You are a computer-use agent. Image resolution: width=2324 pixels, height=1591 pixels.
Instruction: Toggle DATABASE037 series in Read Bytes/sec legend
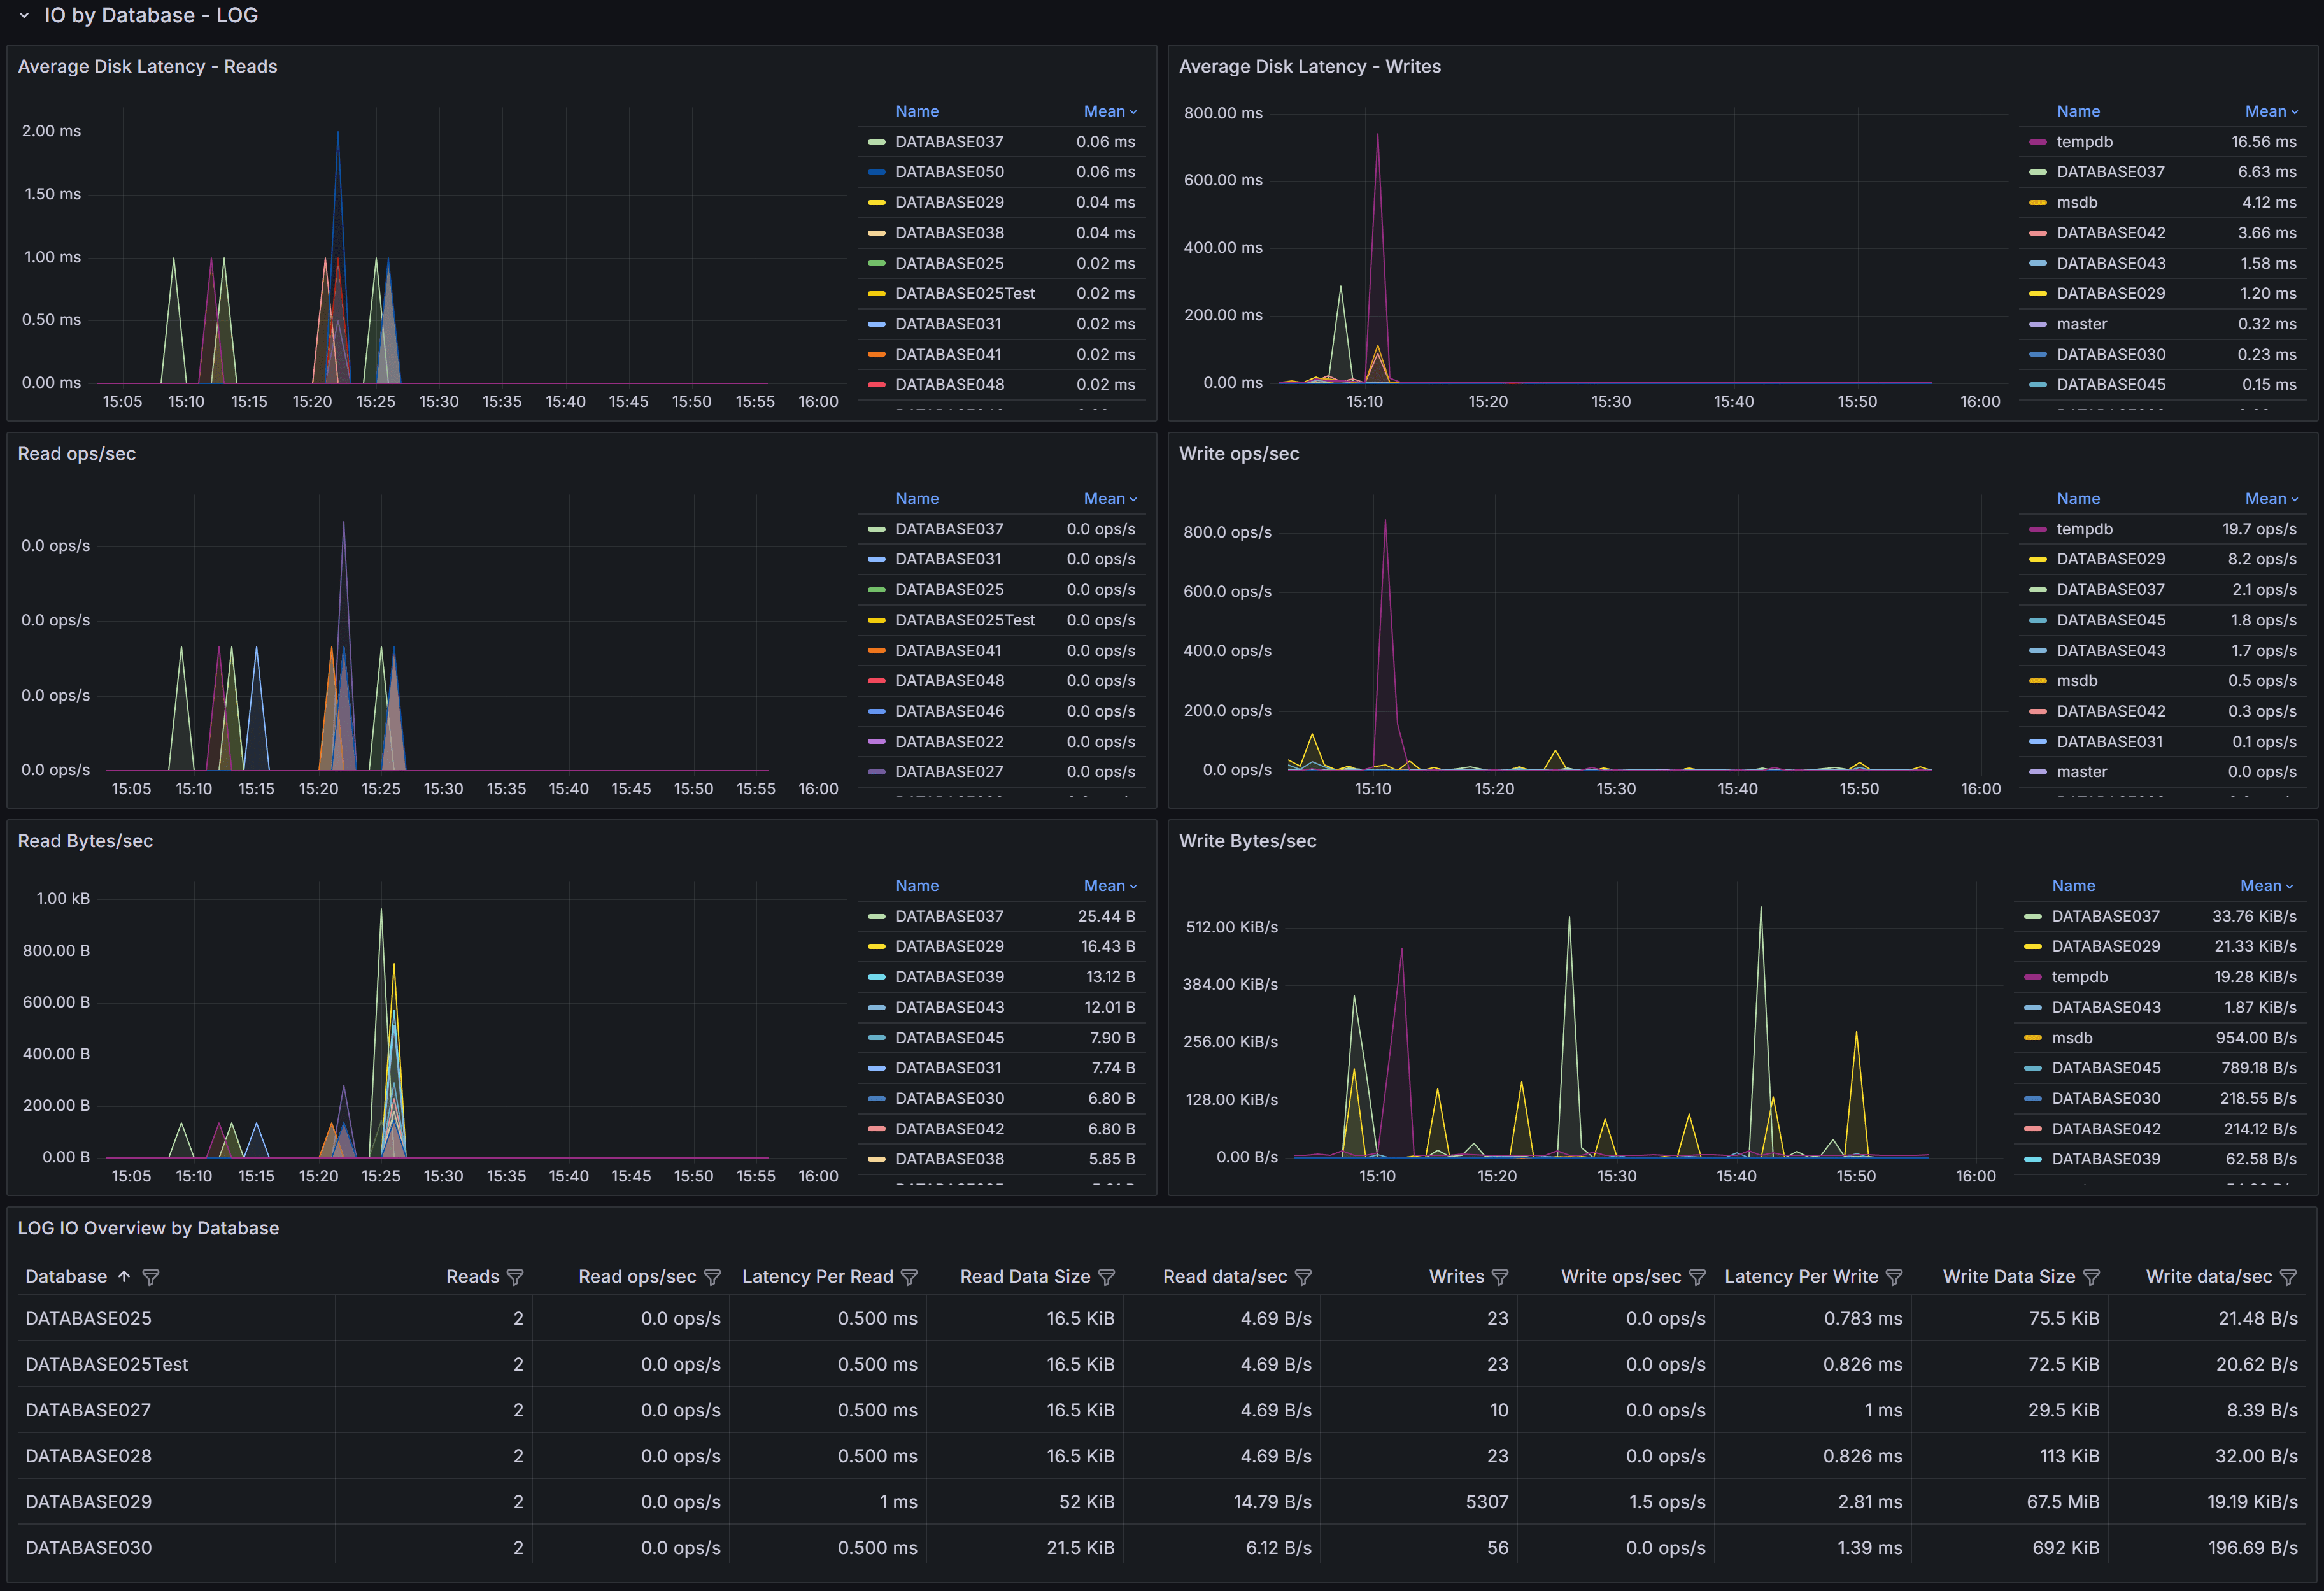tap(948, 915)
